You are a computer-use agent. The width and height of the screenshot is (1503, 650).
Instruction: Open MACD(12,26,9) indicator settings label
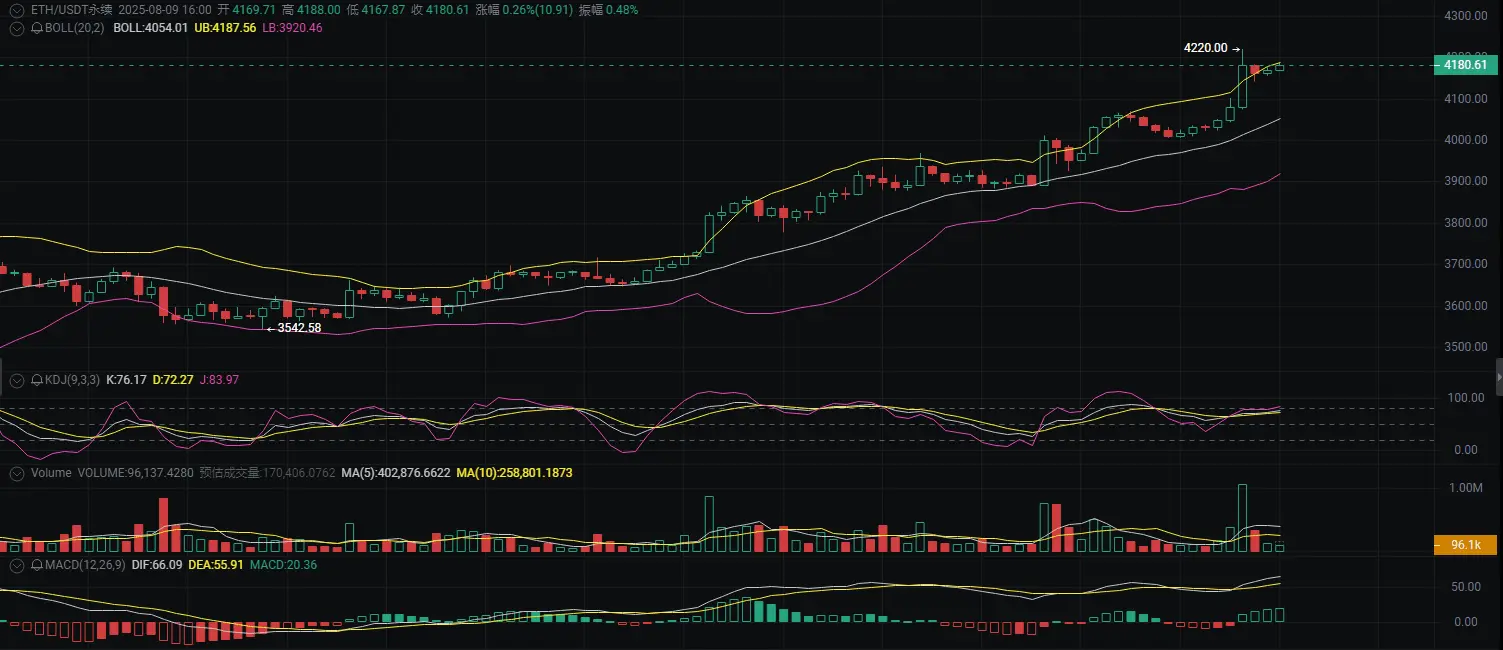86,565
